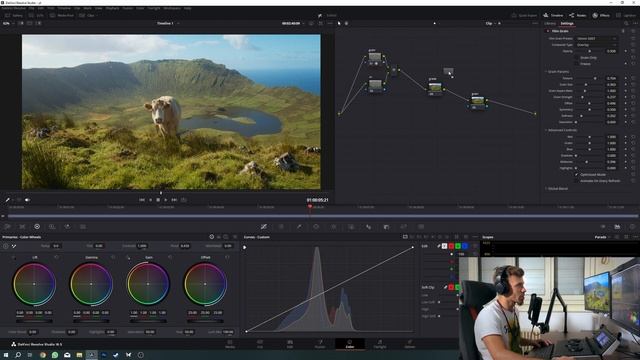Open the Power Window palette
The image size is (640, 360).
(316, 227)
